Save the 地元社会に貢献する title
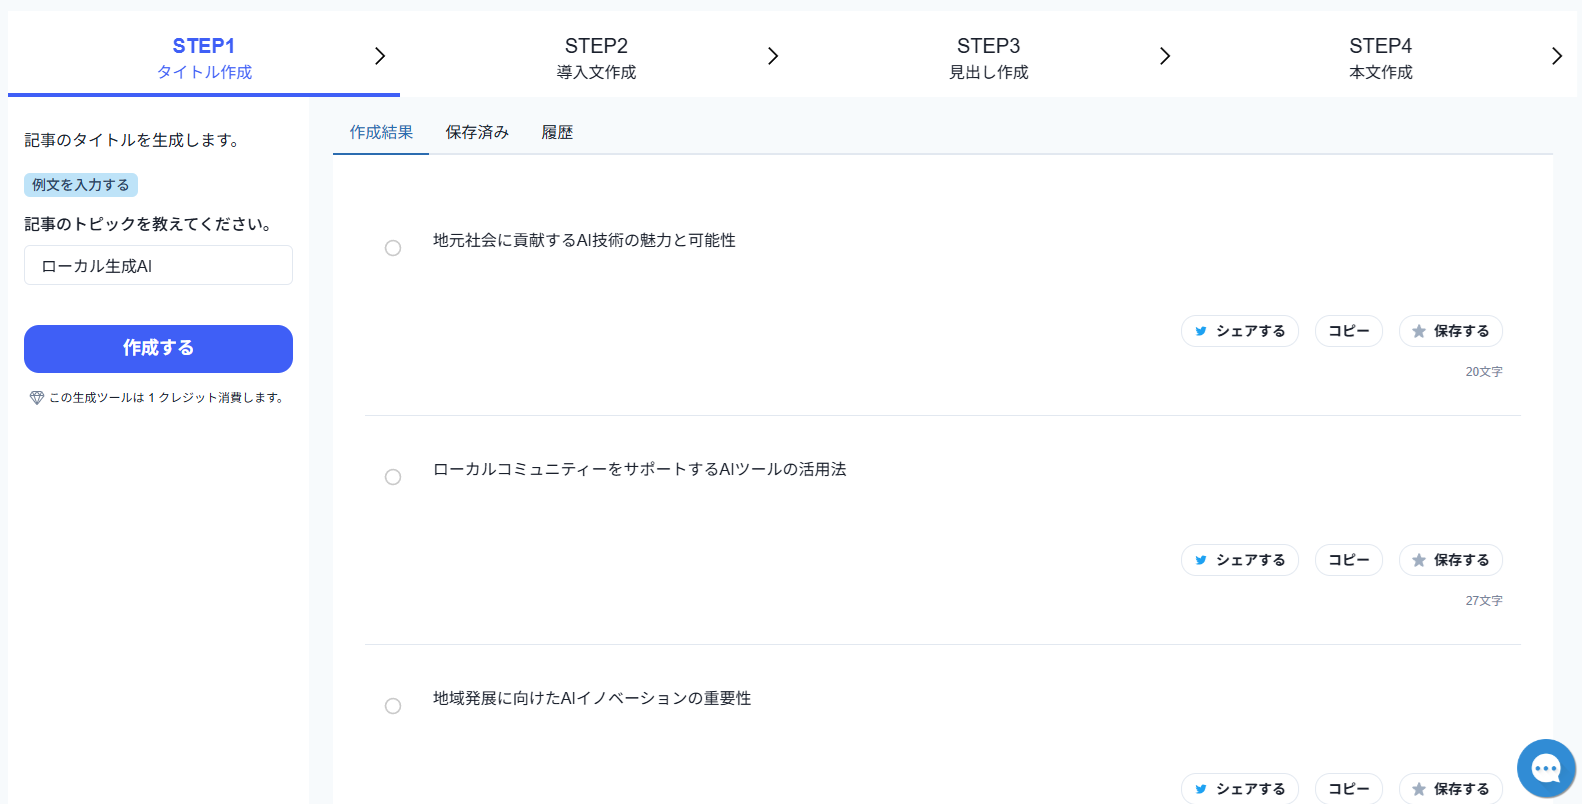The image size is (1582, 804). click(x=1451, y=331)
